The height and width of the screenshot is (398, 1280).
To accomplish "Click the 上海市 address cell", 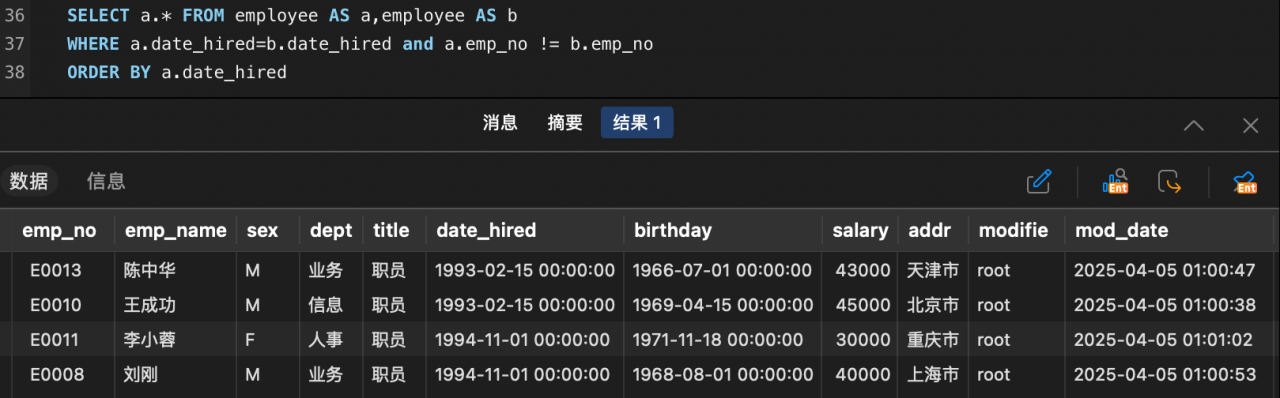I will coord(933,375).
